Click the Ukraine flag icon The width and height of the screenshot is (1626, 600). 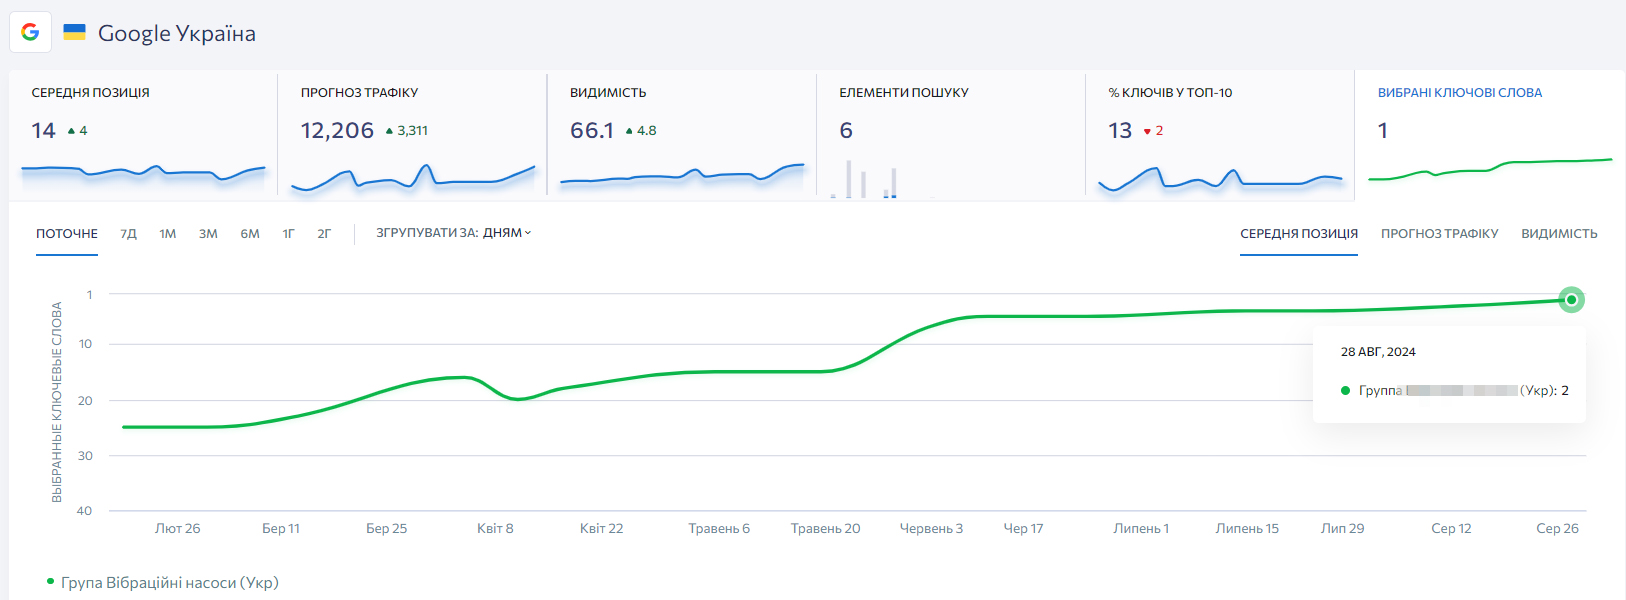[x=74, y=32]
